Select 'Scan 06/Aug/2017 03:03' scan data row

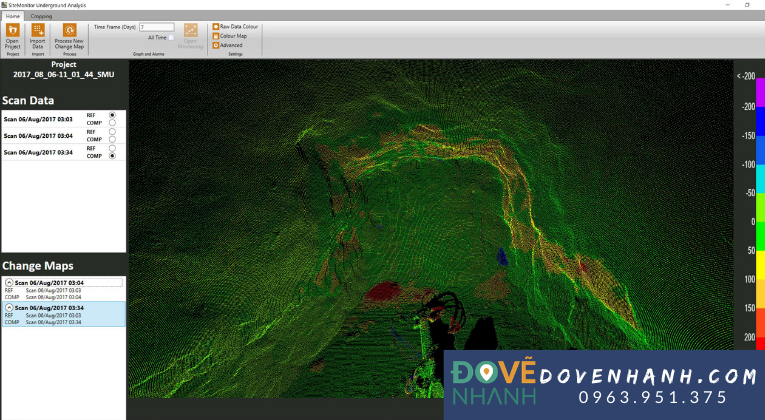(63, 119)
